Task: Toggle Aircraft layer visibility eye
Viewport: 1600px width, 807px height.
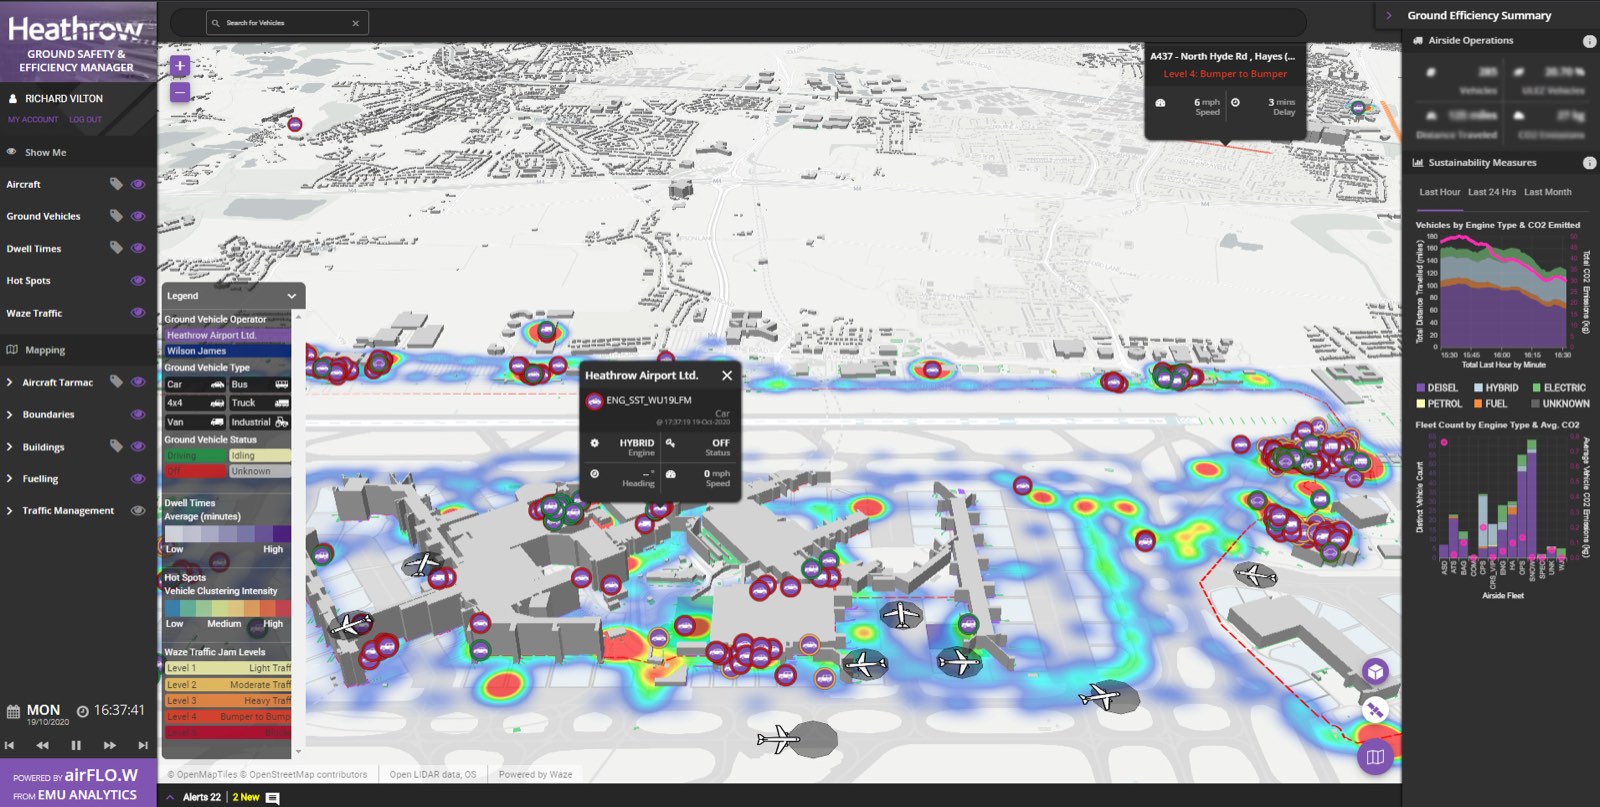Action: coord(138,184)
